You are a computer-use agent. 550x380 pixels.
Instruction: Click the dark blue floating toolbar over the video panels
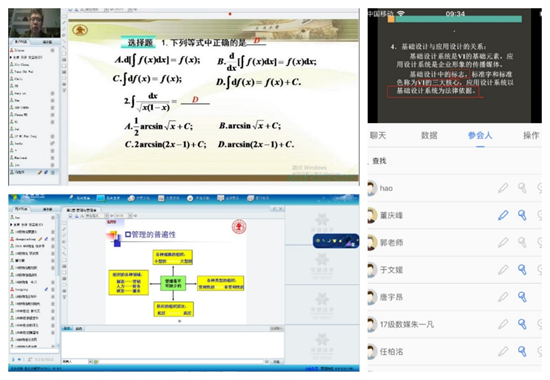tap(336, 241)
